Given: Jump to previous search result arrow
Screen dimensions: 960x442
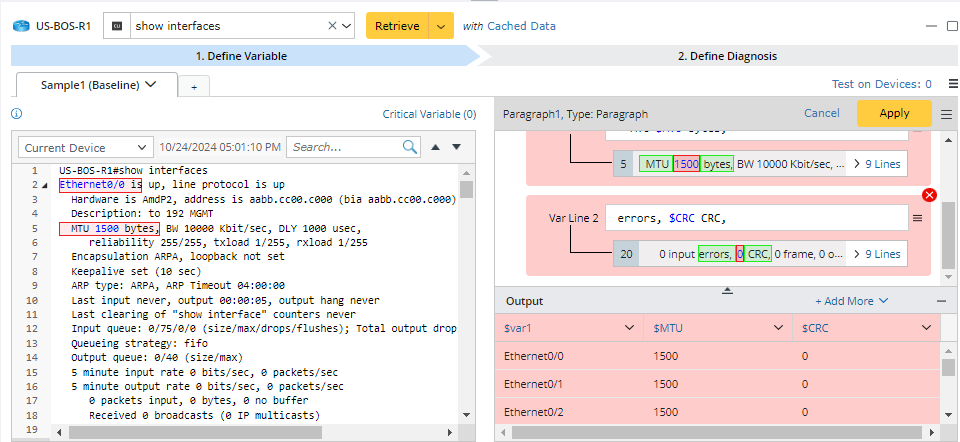Looking at the screenshot, I should 435,147.
